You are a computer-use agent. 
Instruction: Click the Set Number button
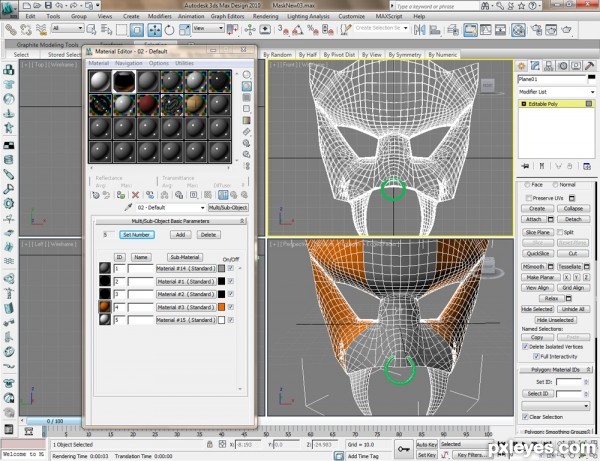pos(137,235)
